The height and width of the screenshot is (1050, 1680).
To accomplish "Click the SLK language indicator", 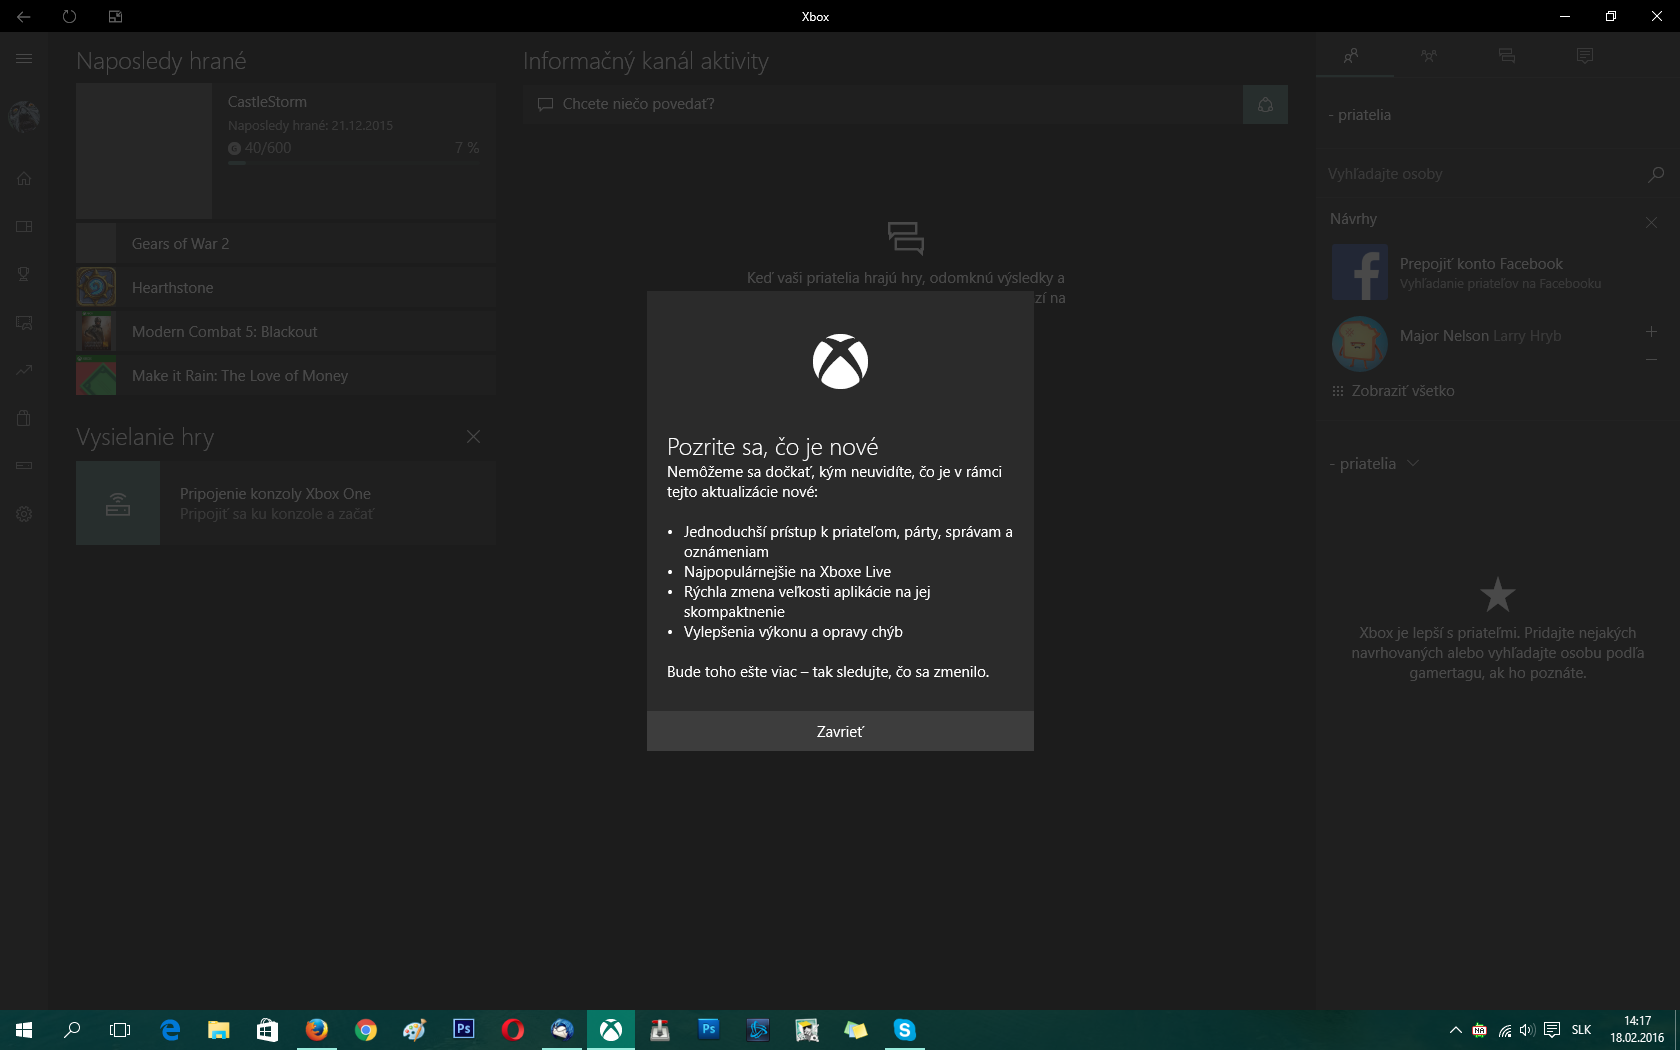I will point(1581,1030).
